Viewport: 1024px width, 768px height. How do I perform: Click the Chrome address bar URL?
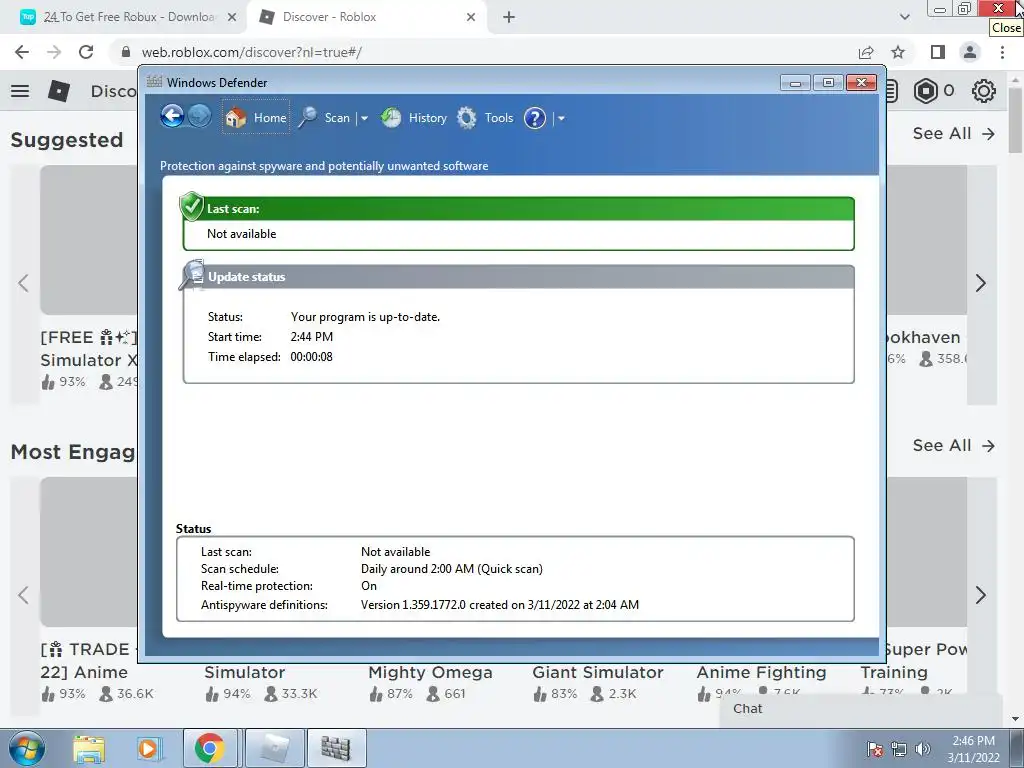tap(251, 52)
